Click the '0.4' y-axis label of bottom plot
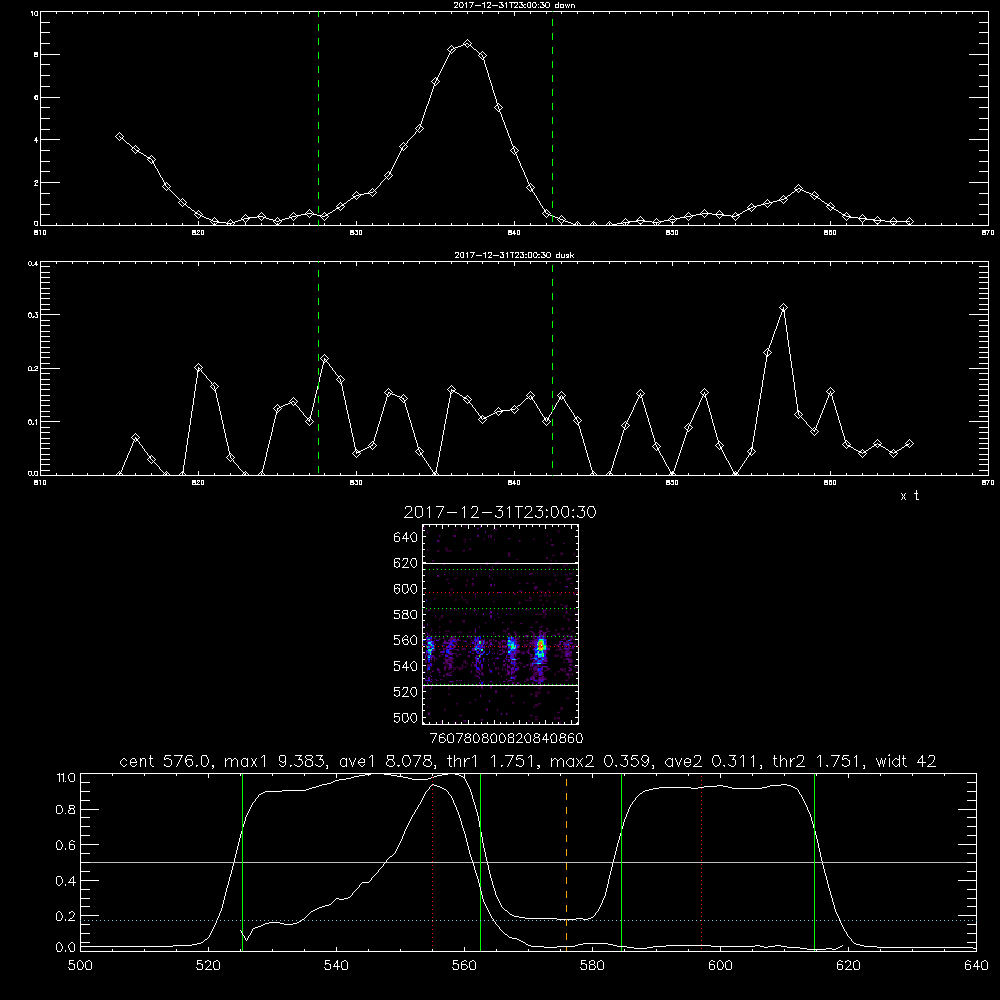1000x1000 pixels. [x=66, y=881]
